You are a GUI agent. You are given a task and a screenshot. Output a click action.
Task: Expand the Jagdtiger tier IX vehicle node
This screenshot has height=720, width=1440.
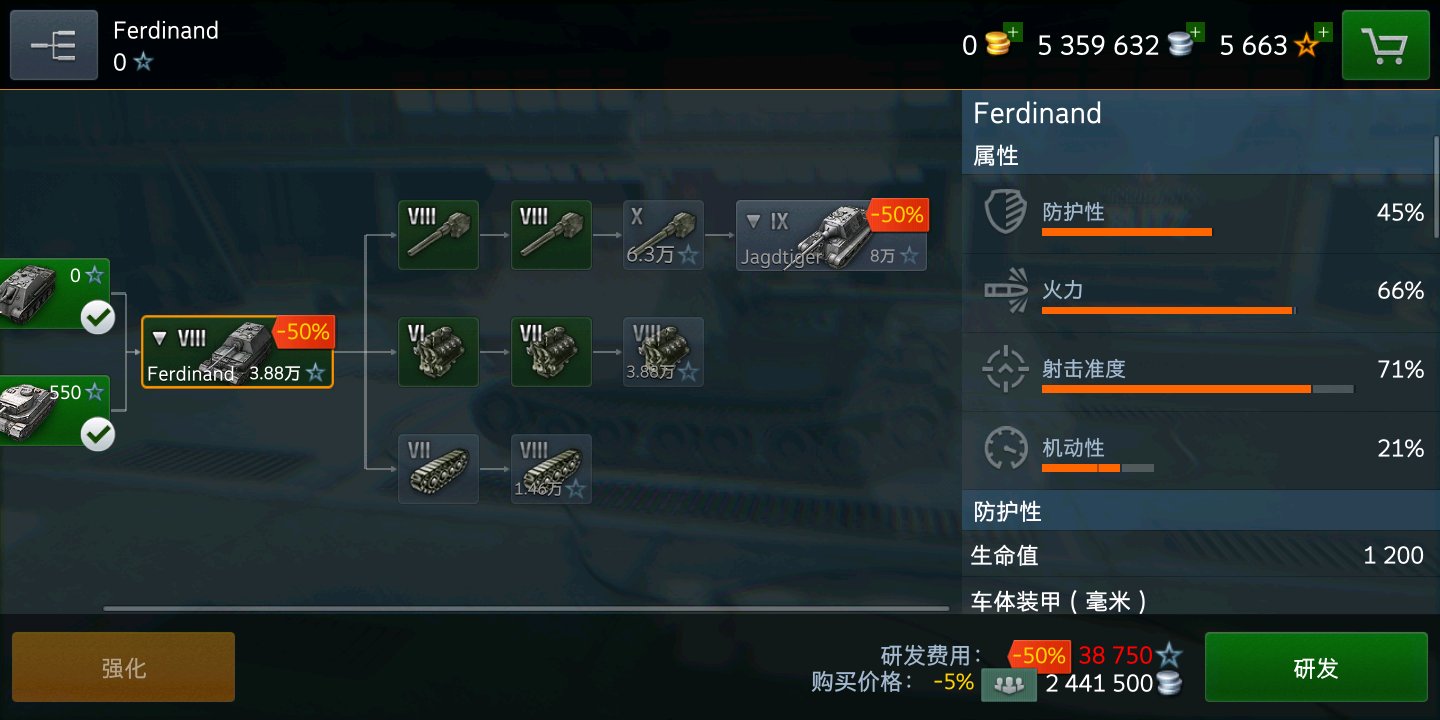754,222
